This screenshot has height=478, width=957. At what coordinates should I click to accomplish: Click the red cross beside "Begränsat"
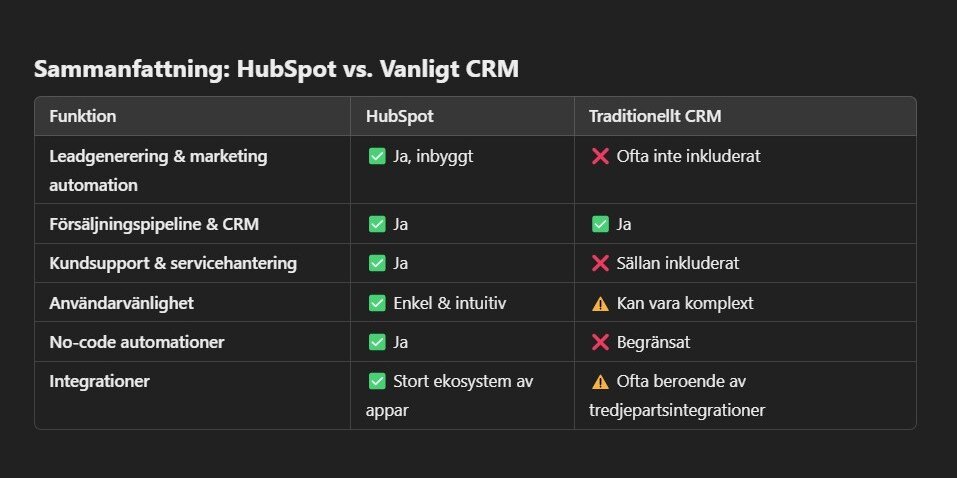pyautogui.click(x=601, y=342)
